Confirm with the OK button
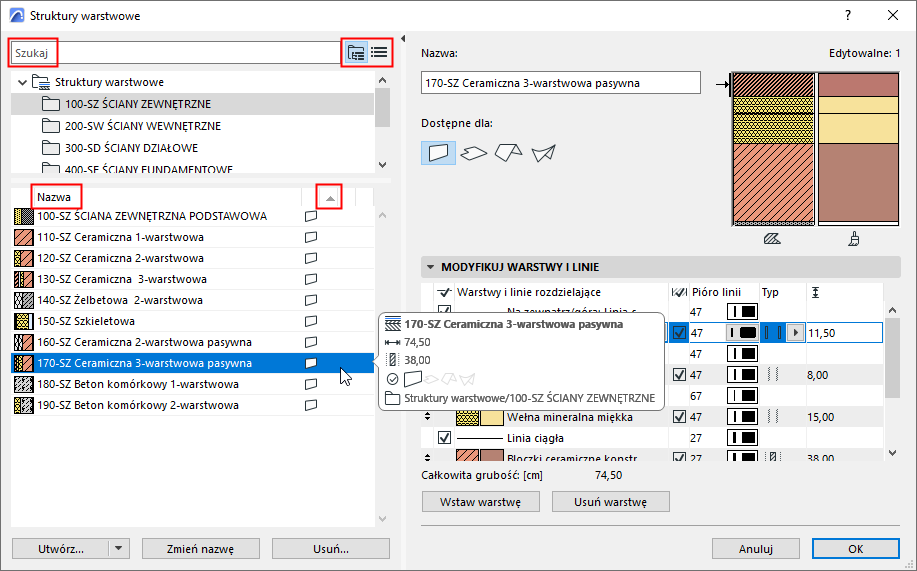917x571 pixels. (x=856, y=549)
